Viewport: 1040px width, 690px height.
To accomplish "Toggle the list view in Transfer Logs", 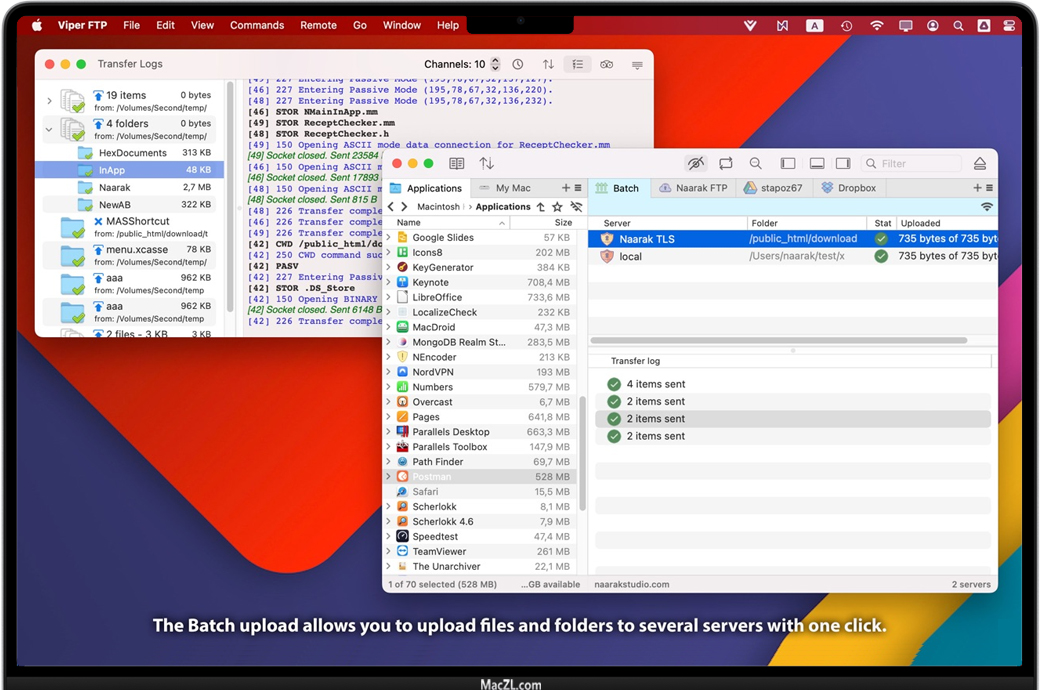I will 577,65.
